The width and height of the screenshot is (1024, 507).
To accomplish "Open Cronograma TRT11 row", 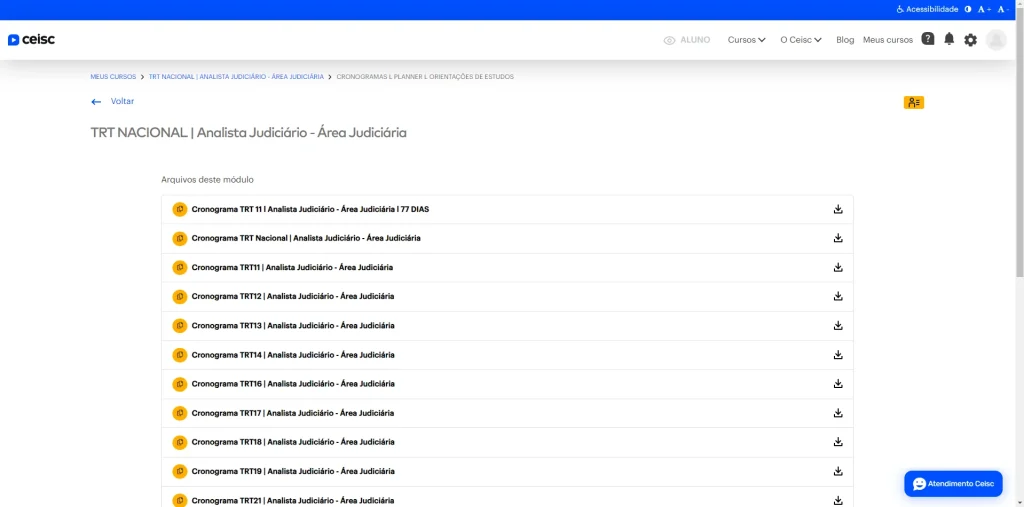I will (507, 268).
